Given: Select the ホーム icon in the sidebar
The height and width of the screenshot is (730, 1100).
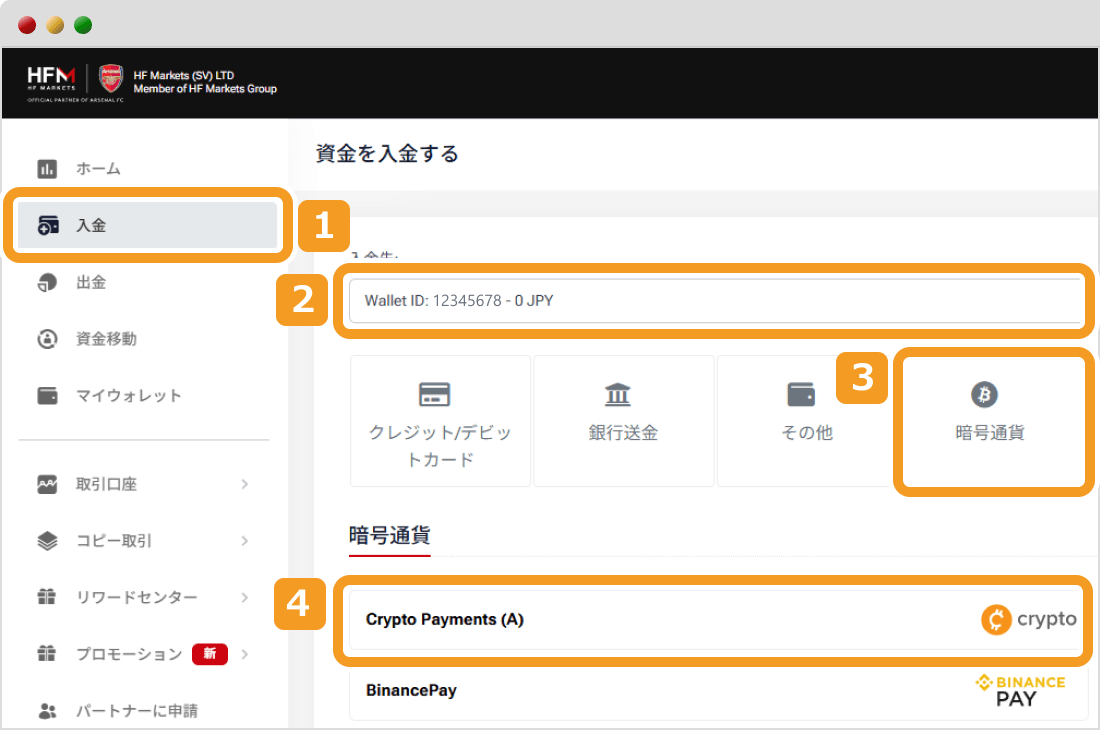Looking at the screenshot, I should coord(47,168).
